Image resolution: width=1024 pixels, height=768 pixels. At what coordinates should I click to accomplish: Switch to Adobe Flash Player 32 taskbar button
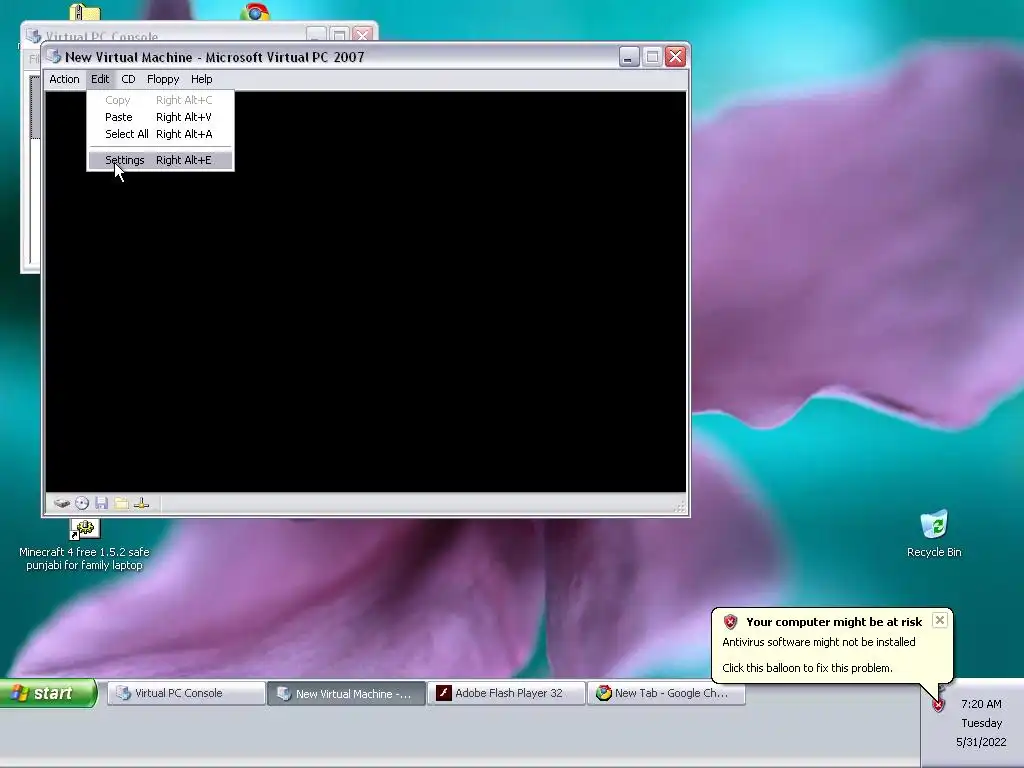click(506, 693)
